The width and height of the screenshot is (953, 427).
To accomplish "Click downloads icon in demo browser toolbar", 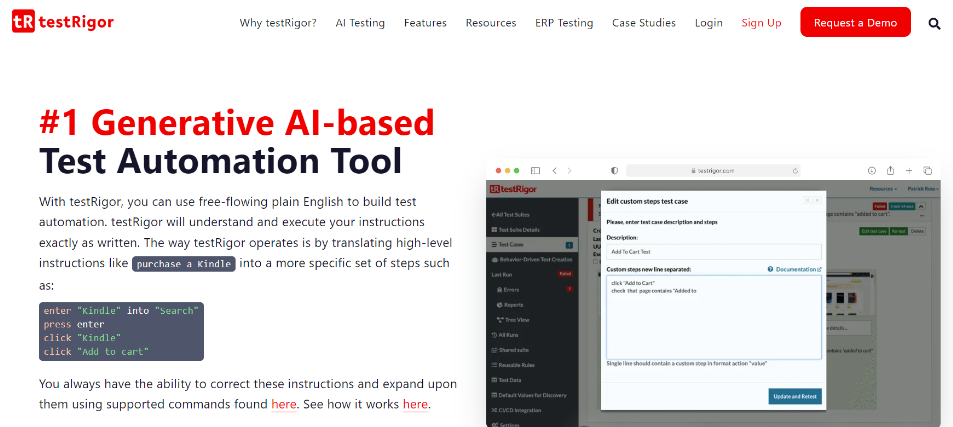I will coord(872,171).
